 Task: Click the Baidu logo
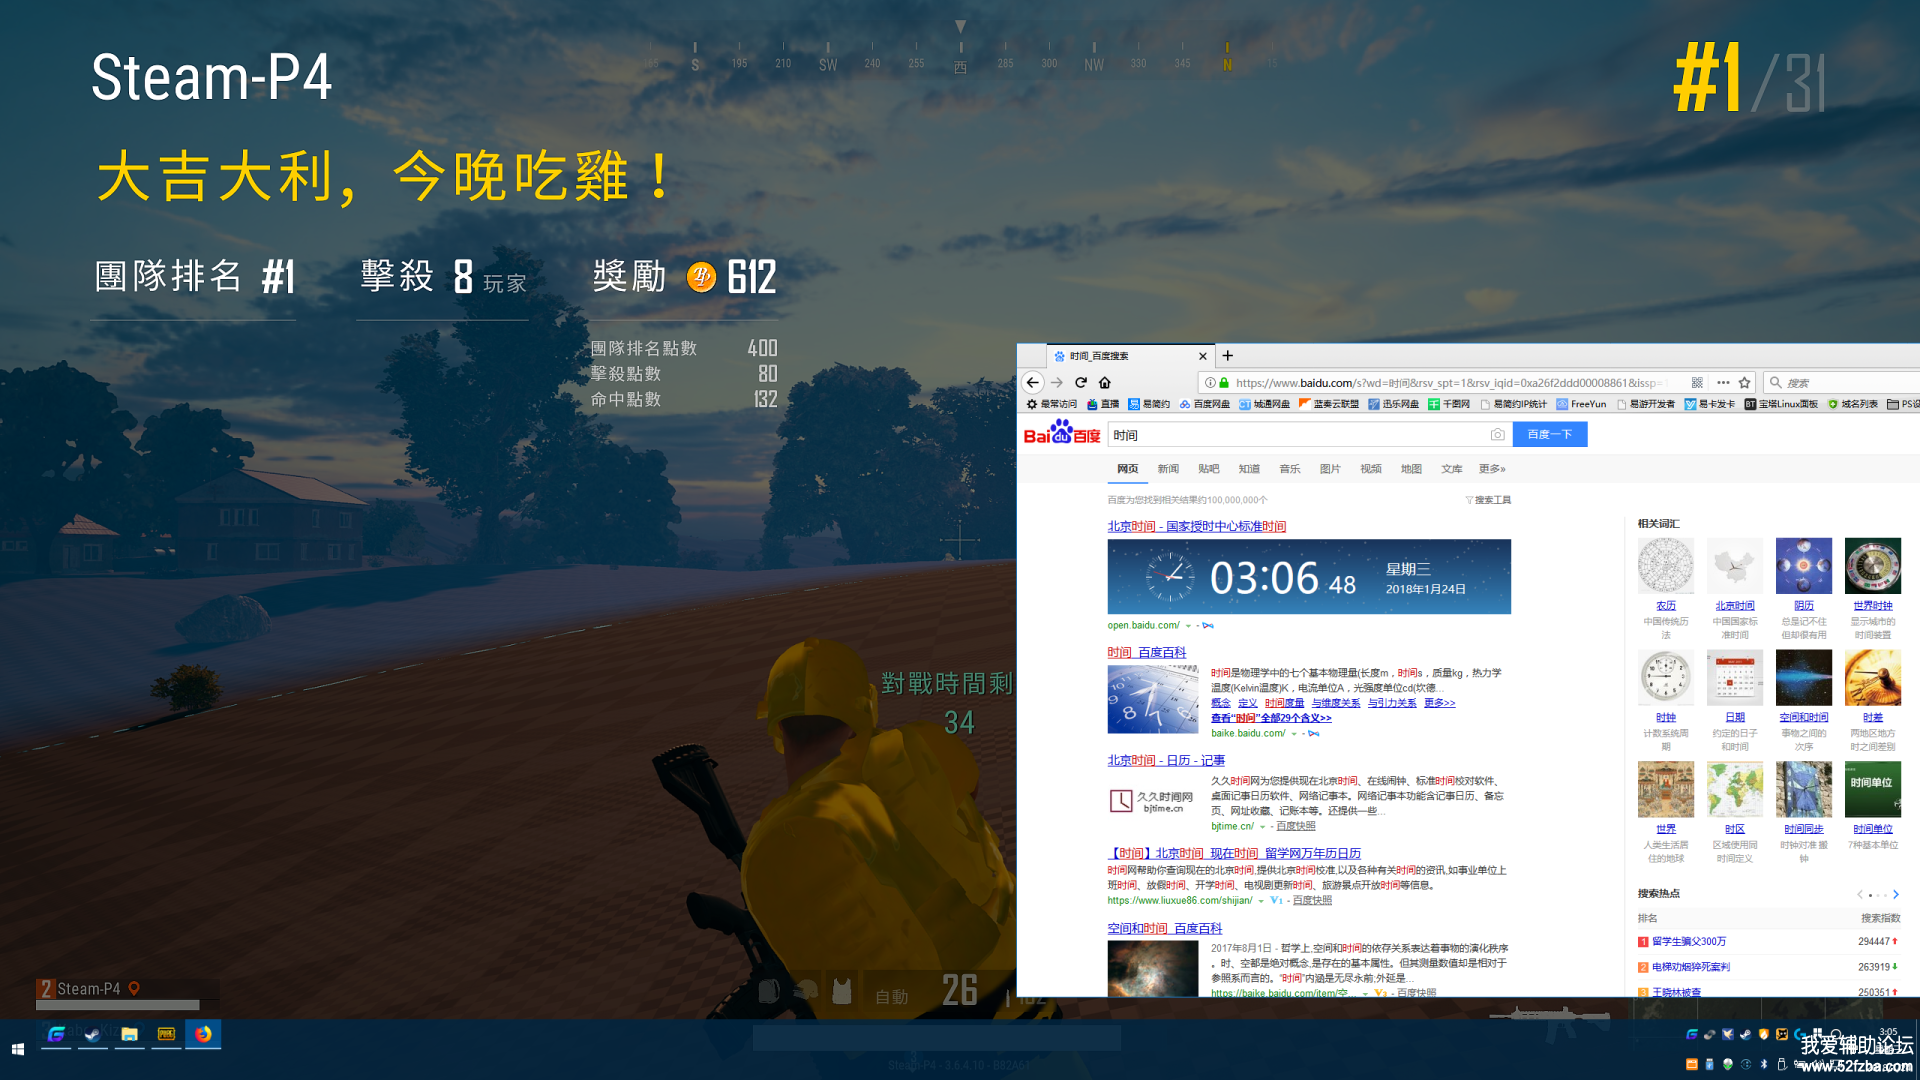pyautogui.click(x=1062, y=433)
